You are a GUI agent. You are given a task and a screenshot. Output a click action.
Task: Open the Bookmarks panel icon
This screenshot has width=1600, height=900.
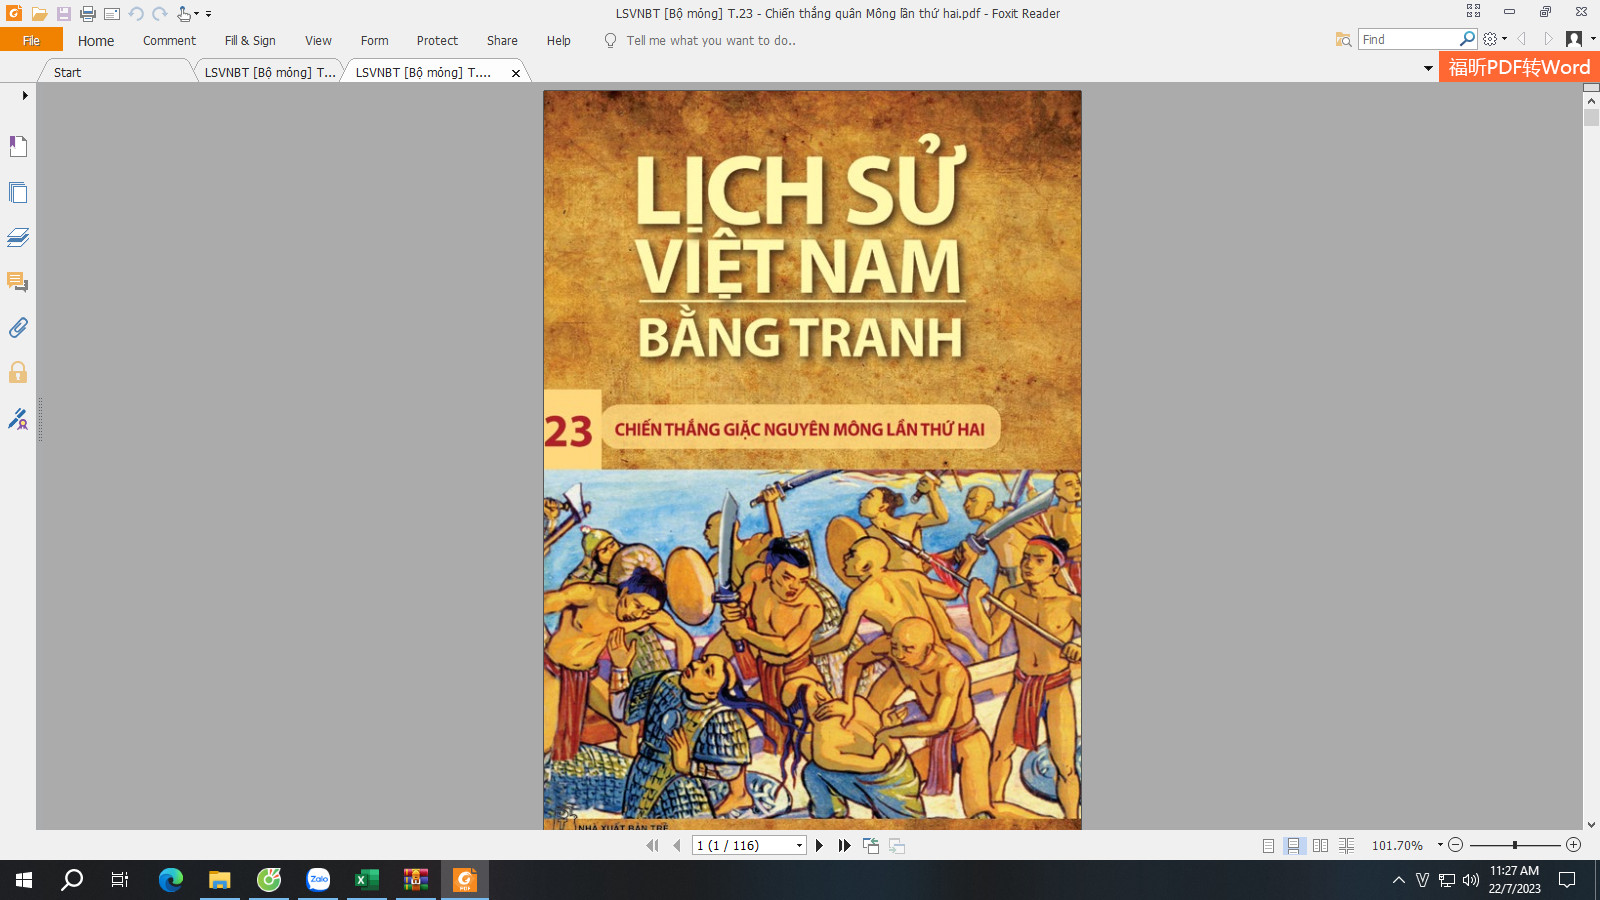(18, 146)
